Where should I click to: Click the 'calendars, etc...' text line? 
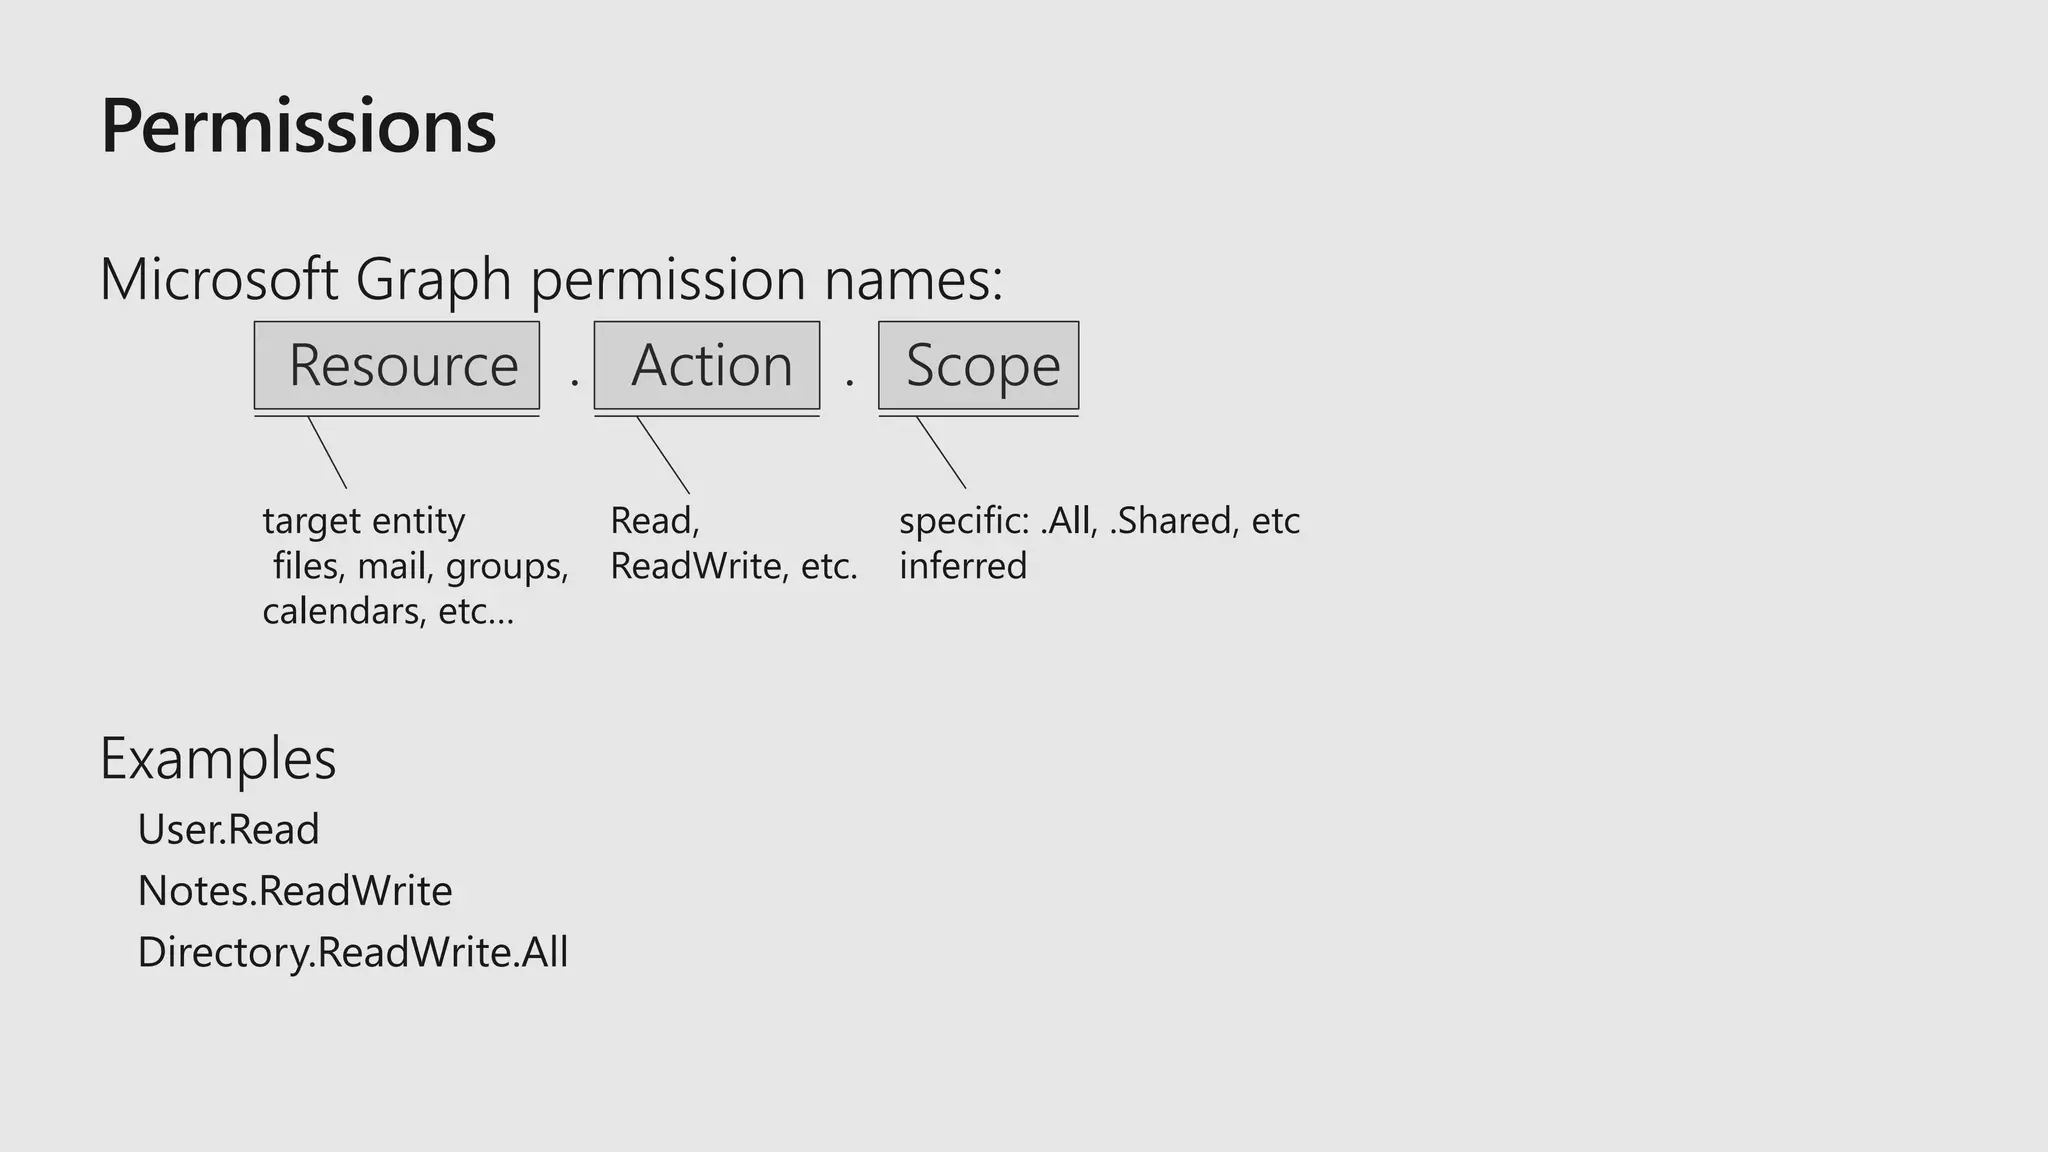tap(388, 611)
